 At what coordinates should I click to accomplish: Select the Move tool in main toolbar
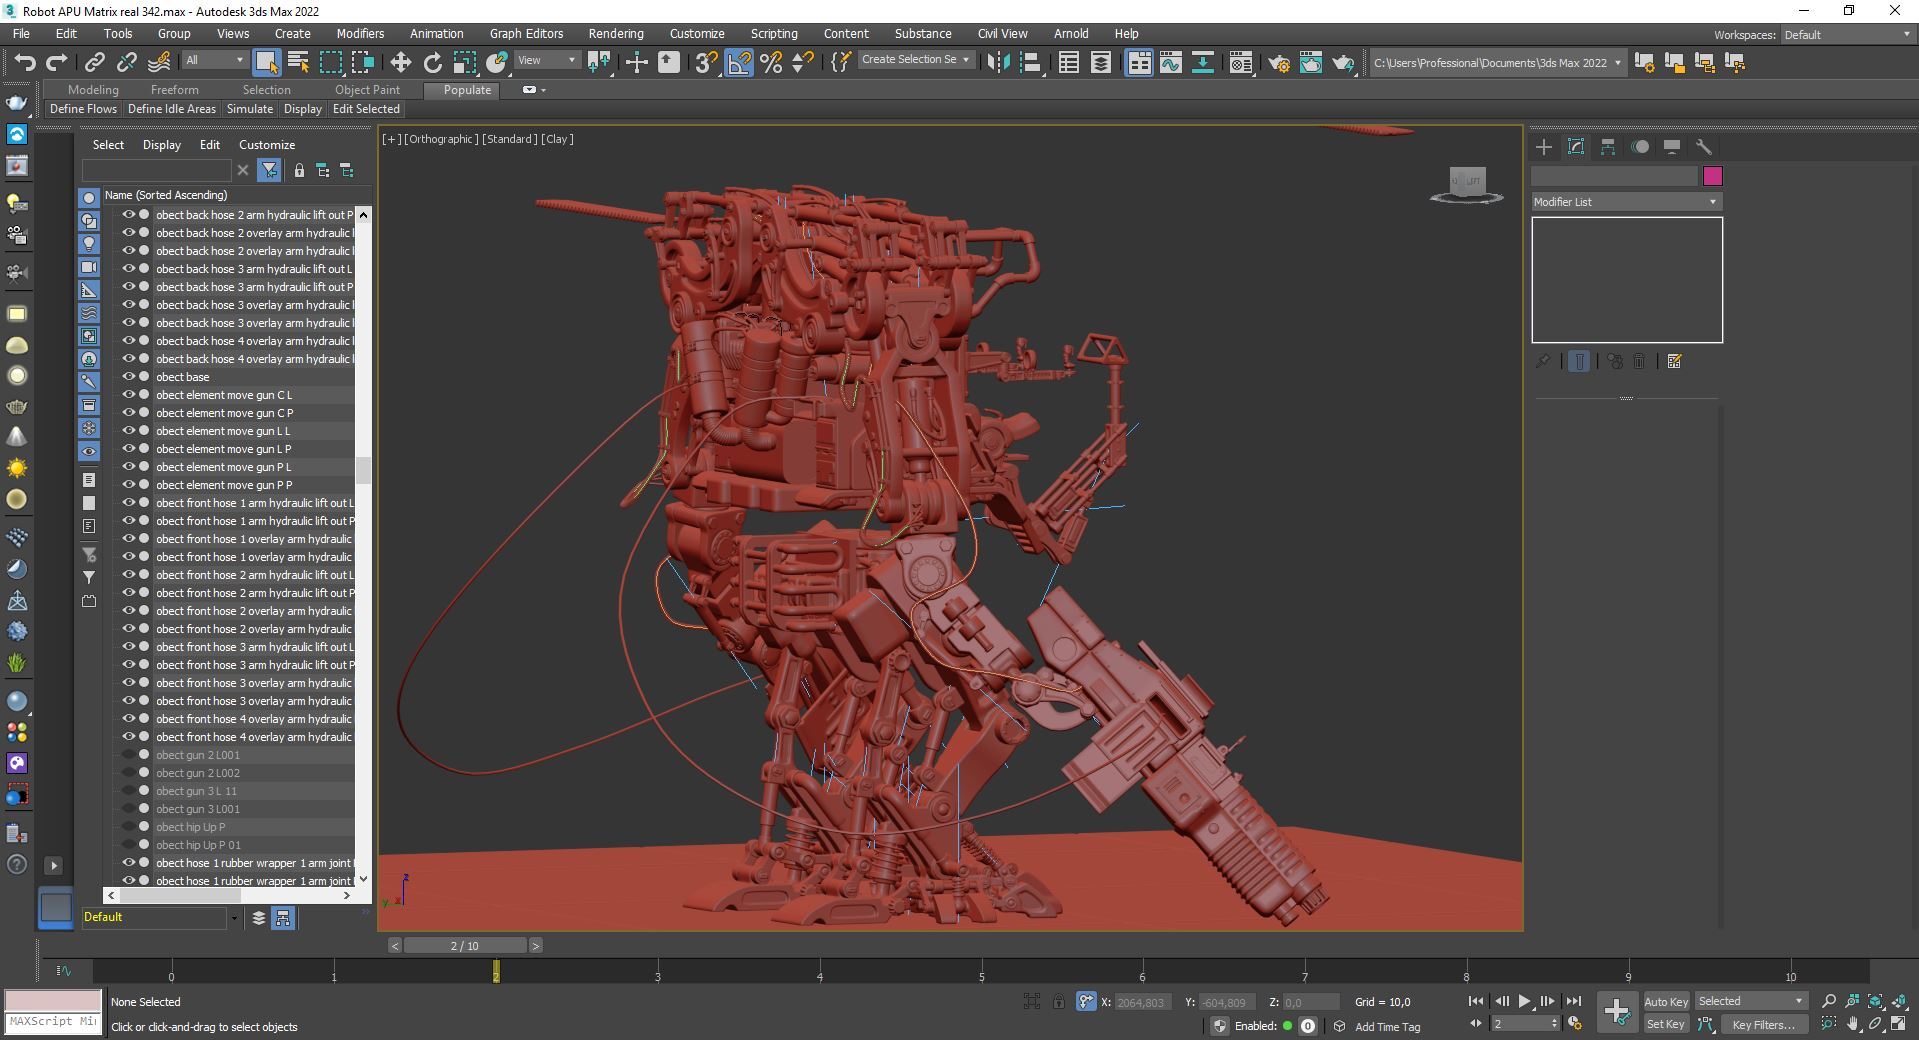pos(400,63)
